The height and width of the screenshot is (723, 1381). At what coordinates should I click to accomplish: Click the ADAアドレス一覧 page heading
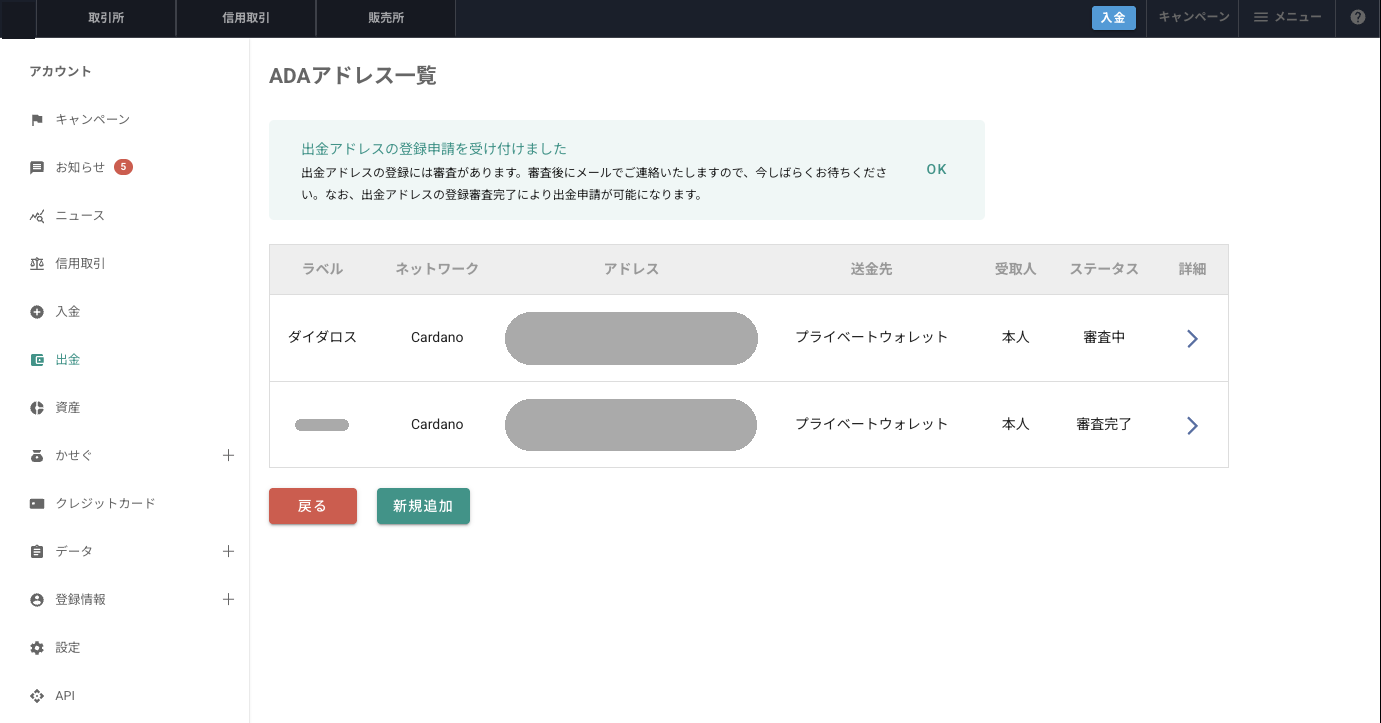click(353, 76)
